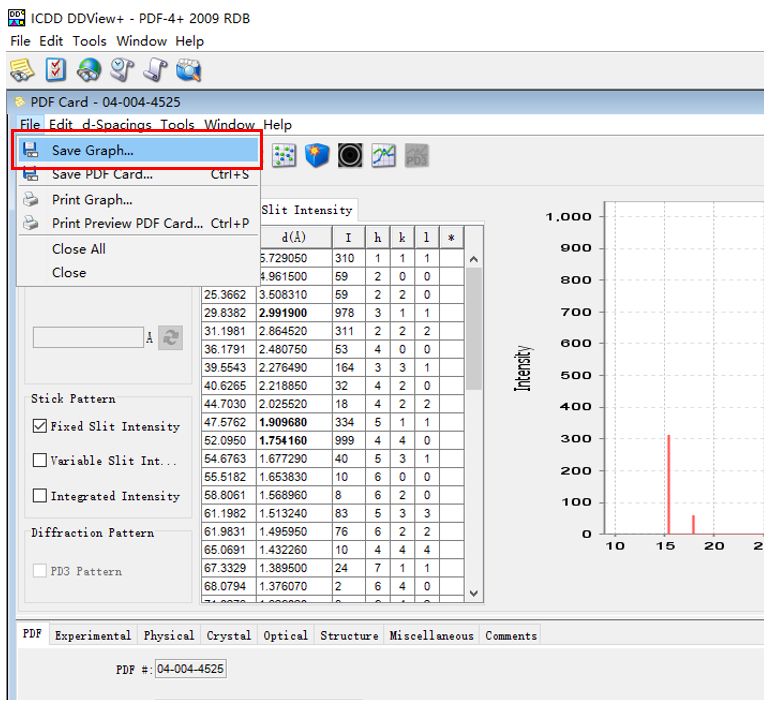Viewport: 778px width, 712px height.
Task: Open the PDF Card Edit menu
Action: (61, 125)
